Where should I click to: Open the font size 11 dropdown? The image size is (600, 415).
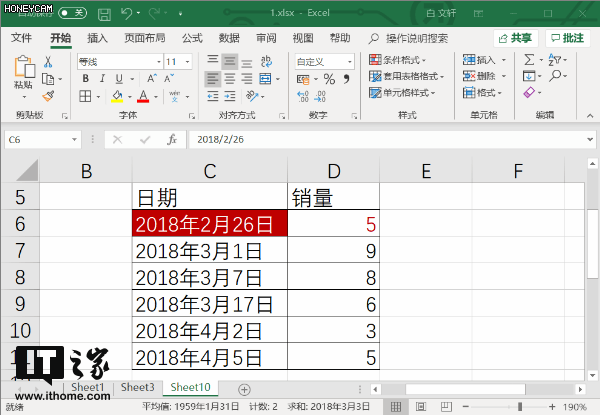pos(187,62)
